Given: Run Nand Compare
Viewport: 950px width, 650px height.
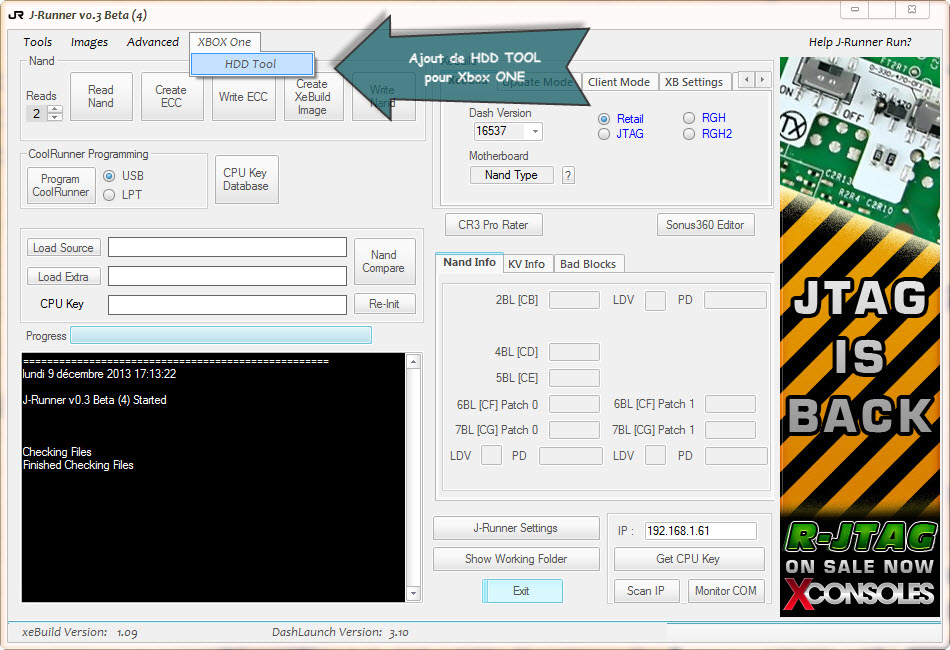Looking at the screenshot, I should coord(384,261).
